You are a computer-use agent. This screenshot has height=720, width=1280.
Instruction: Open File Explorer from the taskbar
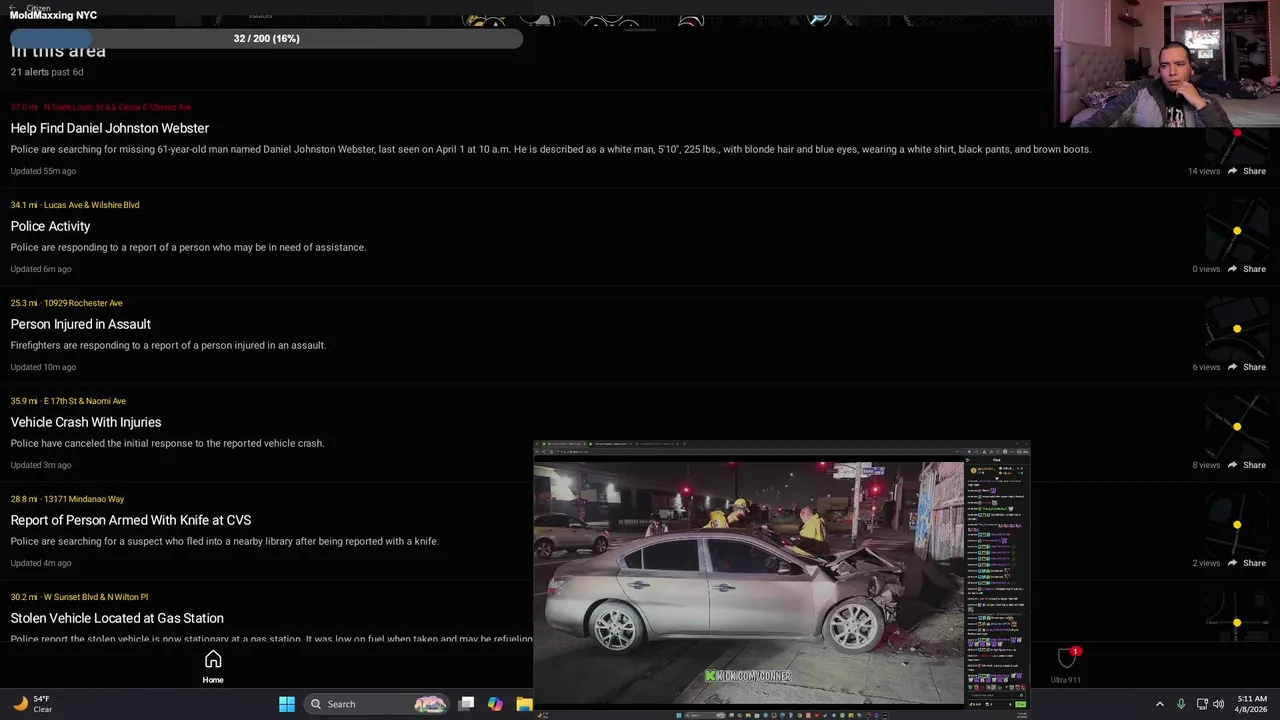524,704
